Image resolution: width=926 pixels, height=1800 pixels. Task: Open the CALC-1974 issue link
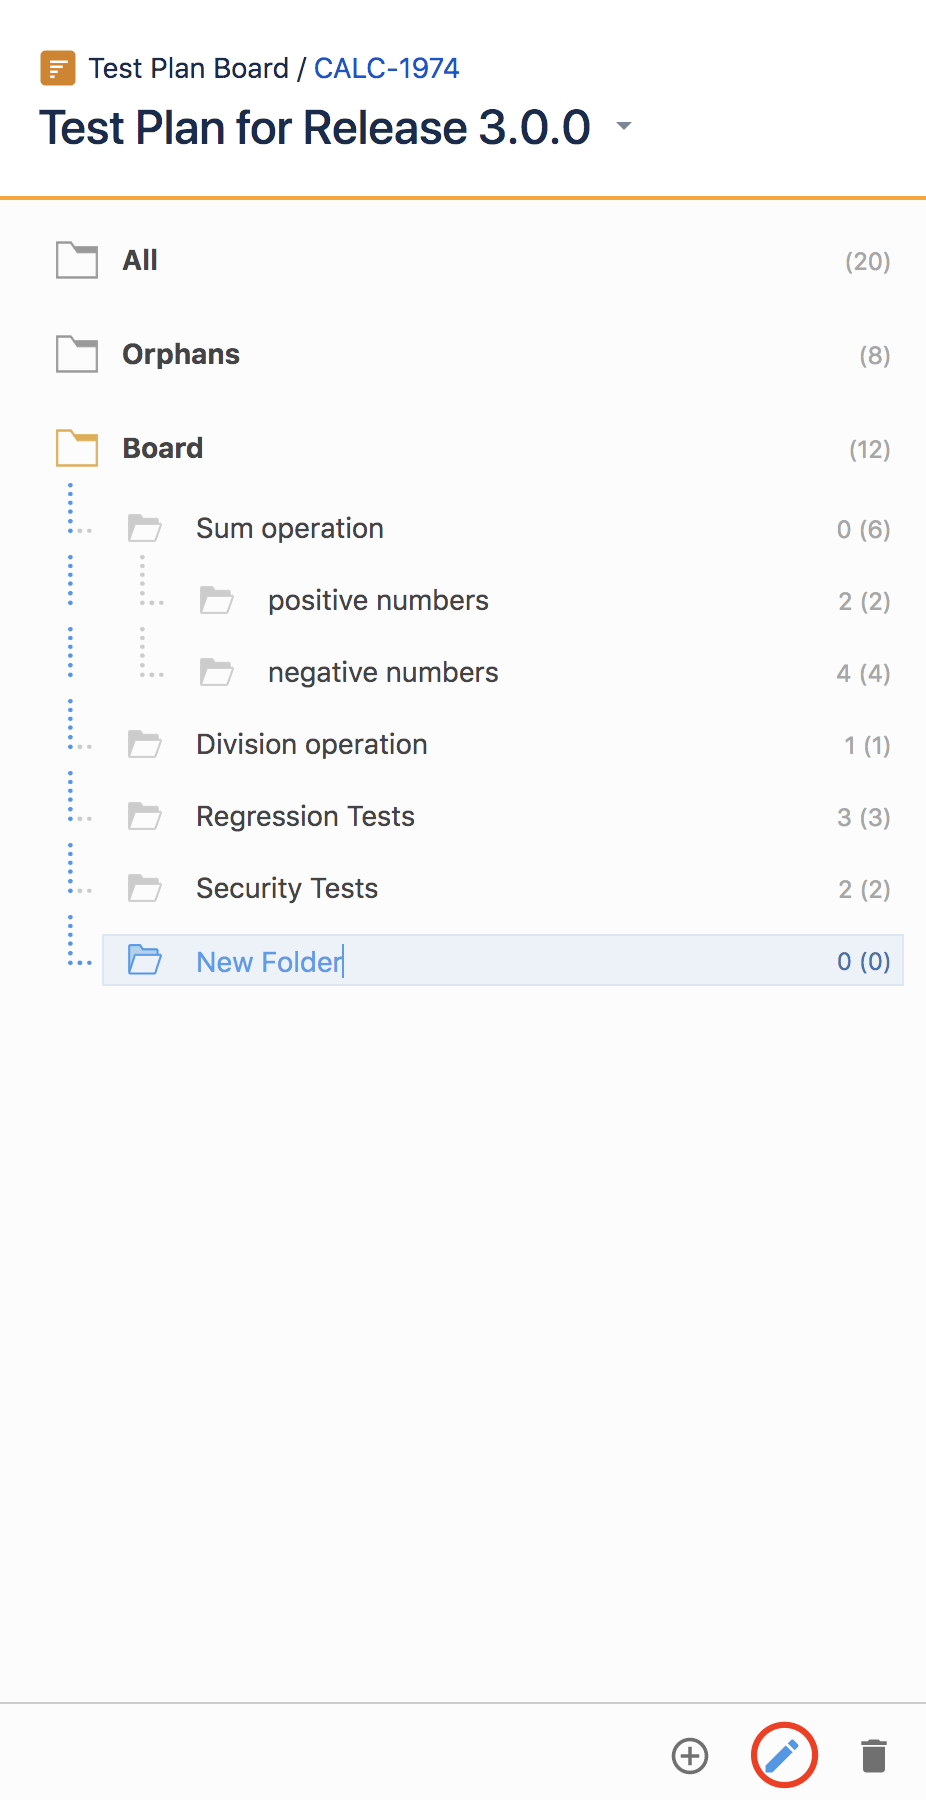point(387,68)
